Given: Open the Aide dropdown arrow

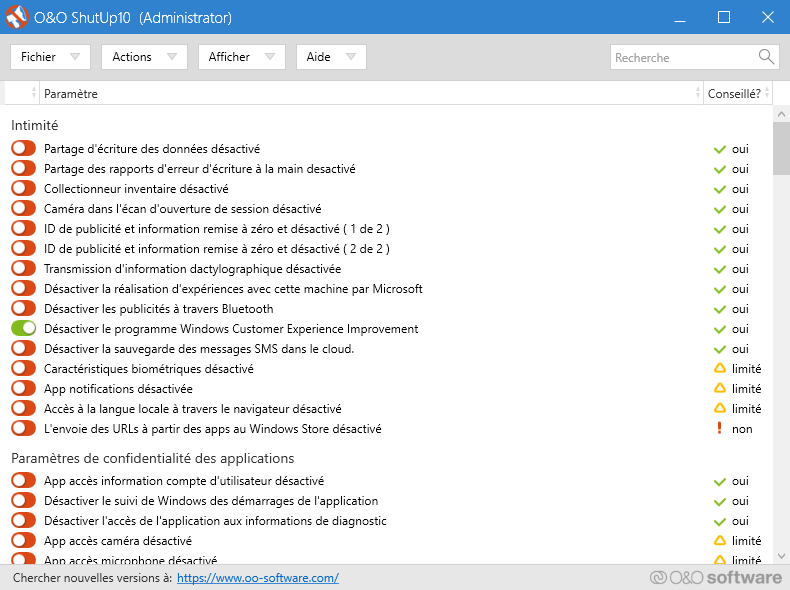Looking at the screenshot, I should [x=351, y=57].
